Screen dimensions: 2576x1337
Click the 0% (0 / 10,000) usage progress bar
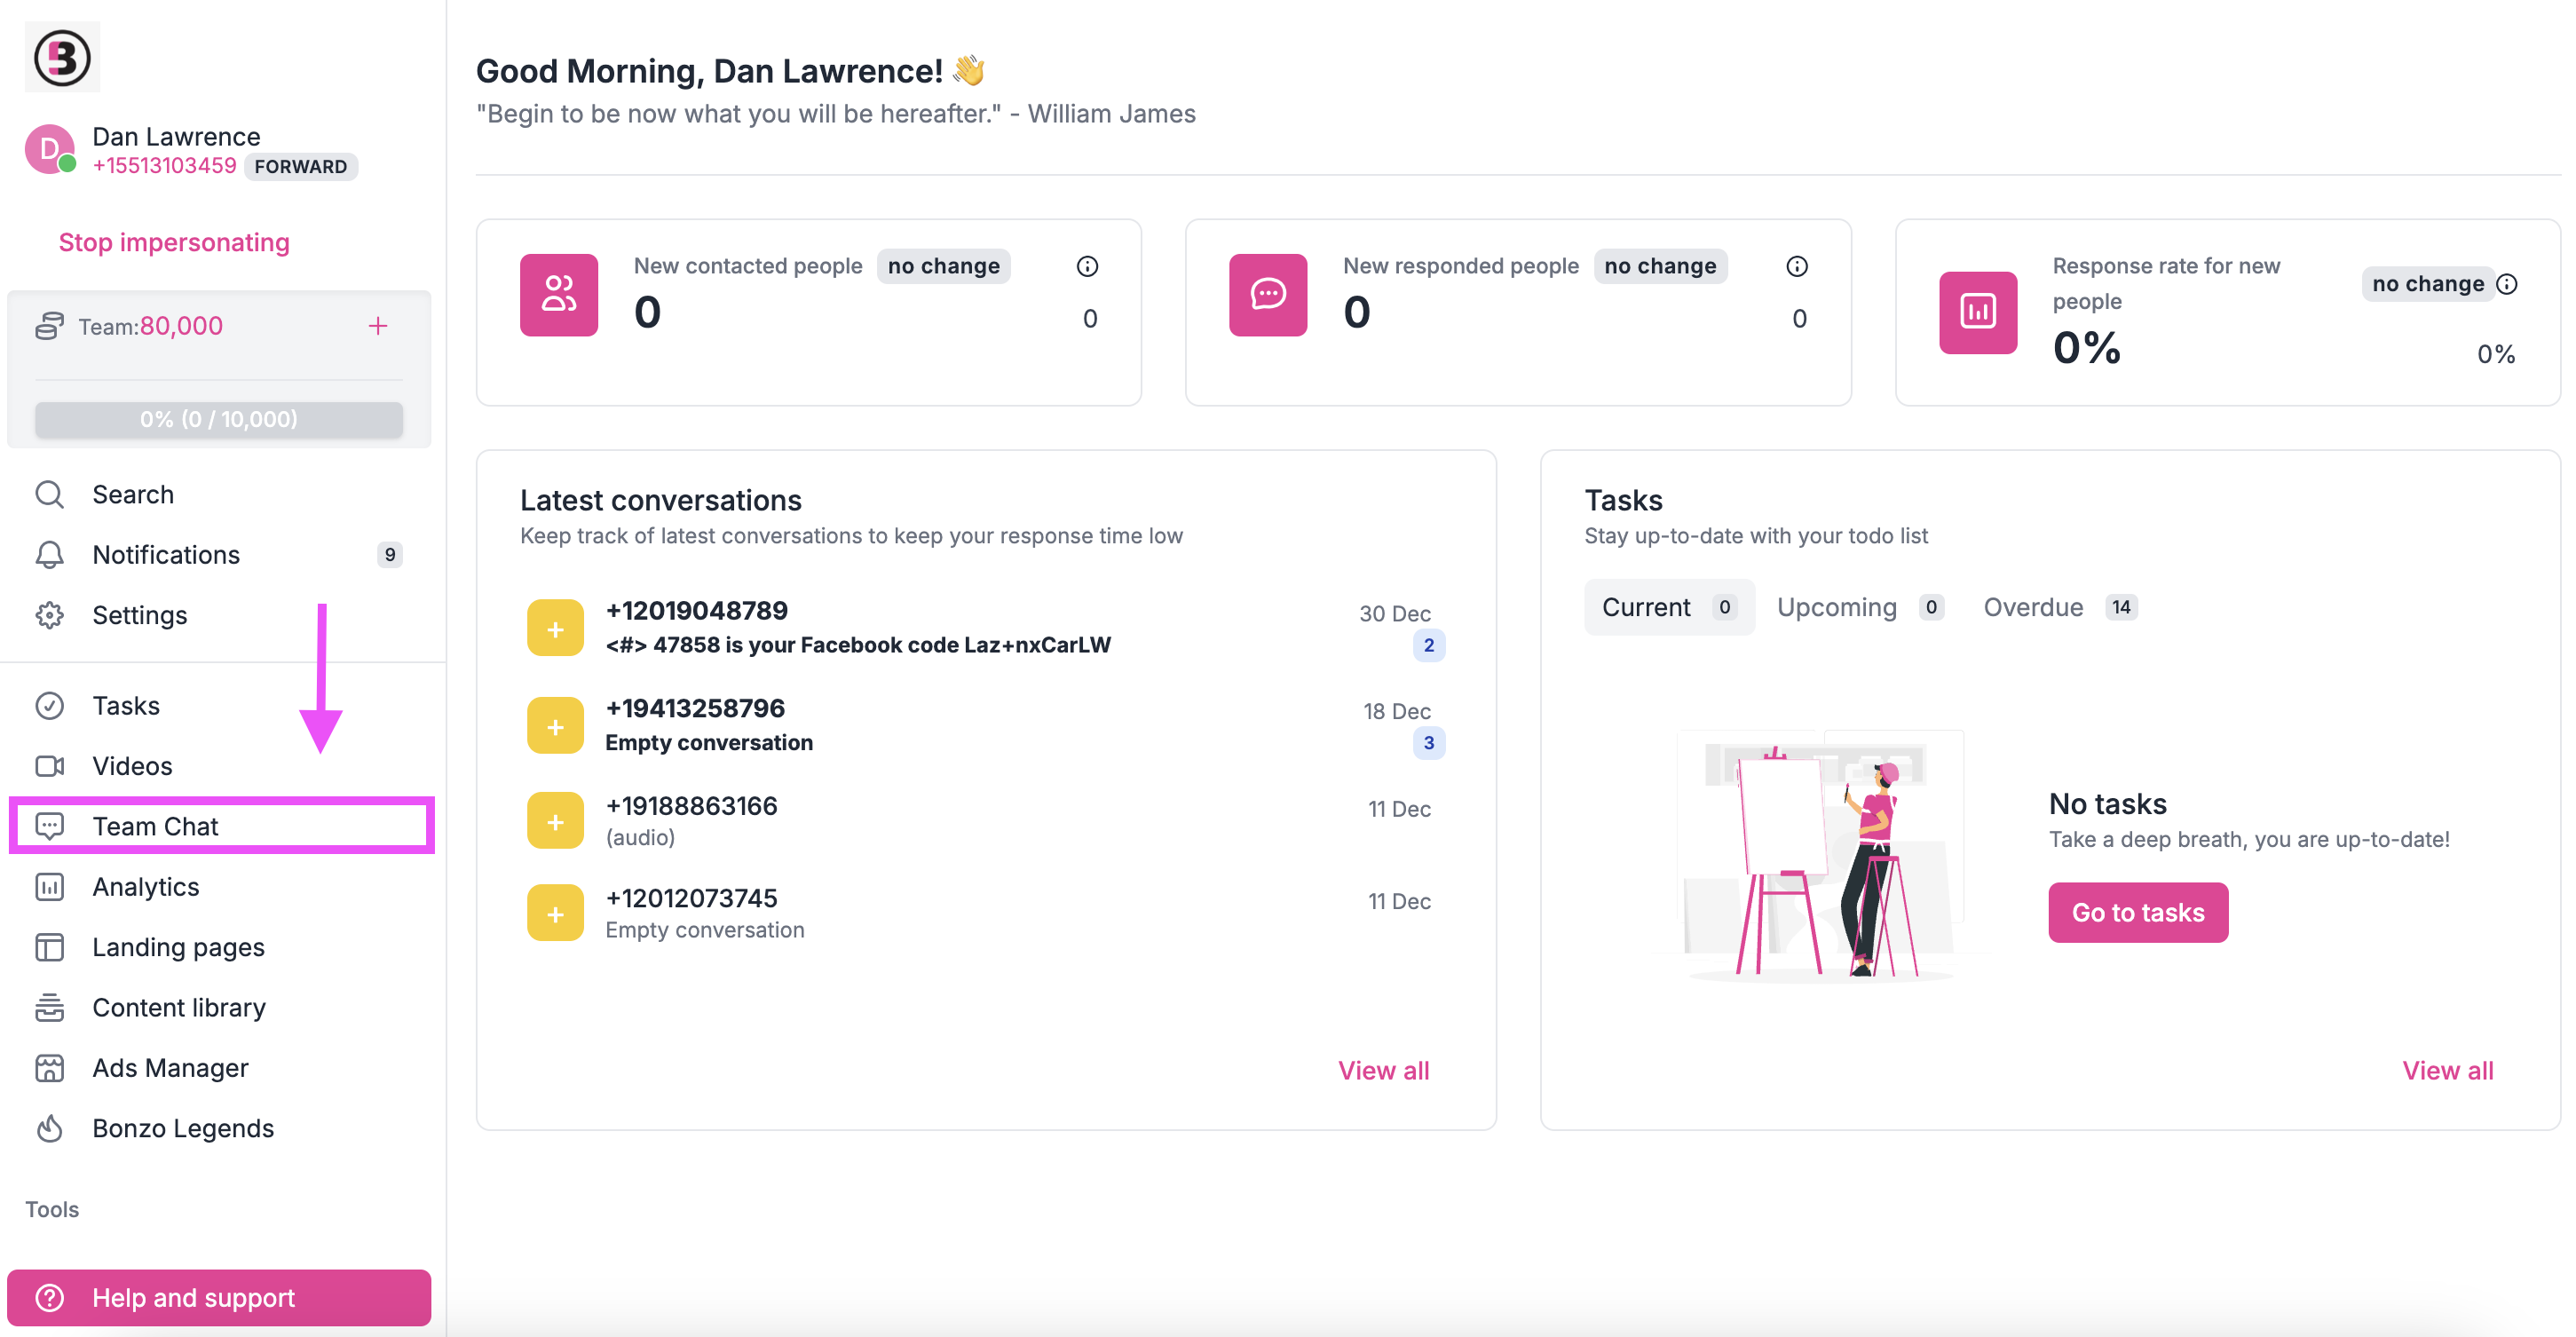point(219,419)
